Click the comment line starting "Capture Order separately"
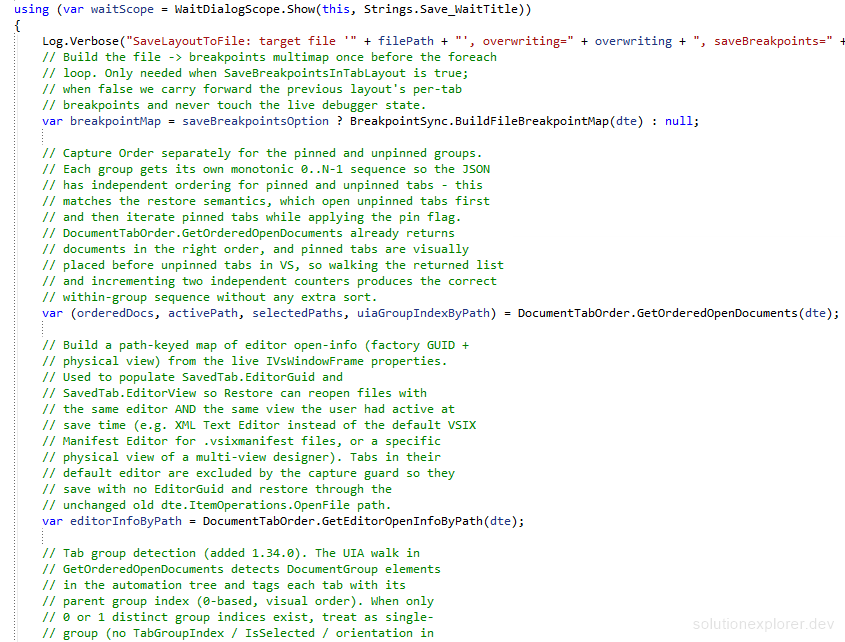 (262, 153)
